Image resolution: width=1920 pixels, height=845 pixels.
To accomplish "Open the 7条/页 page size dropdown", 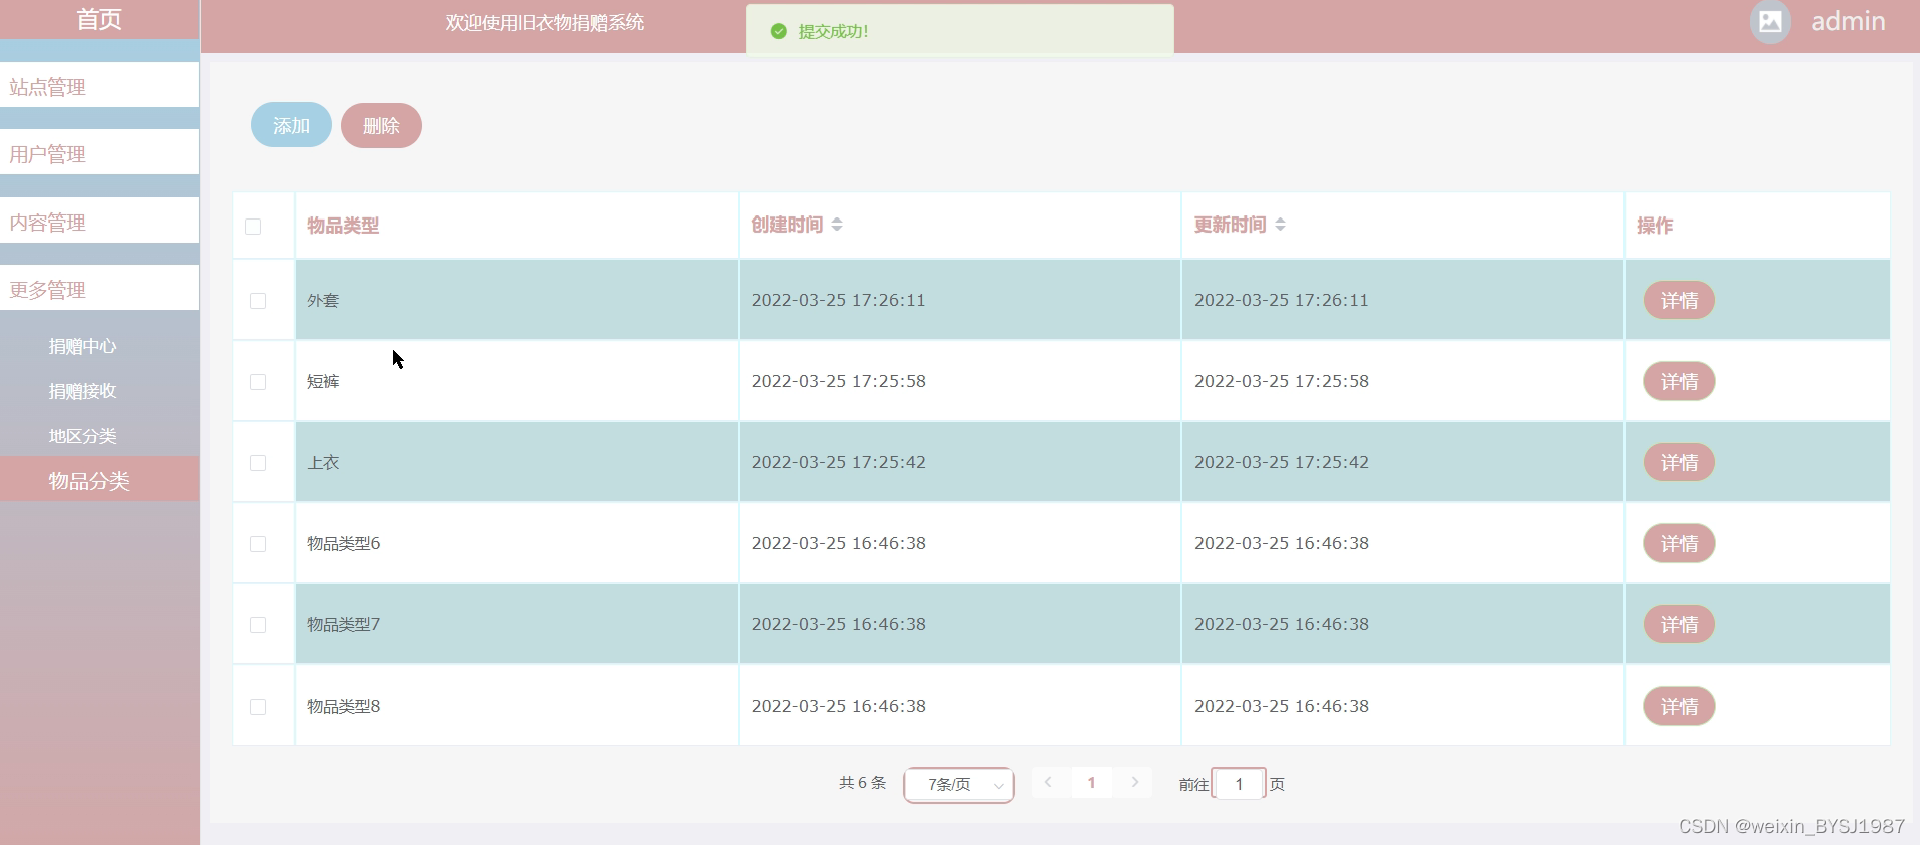I will pyautogui.click(x=959, y=784).
